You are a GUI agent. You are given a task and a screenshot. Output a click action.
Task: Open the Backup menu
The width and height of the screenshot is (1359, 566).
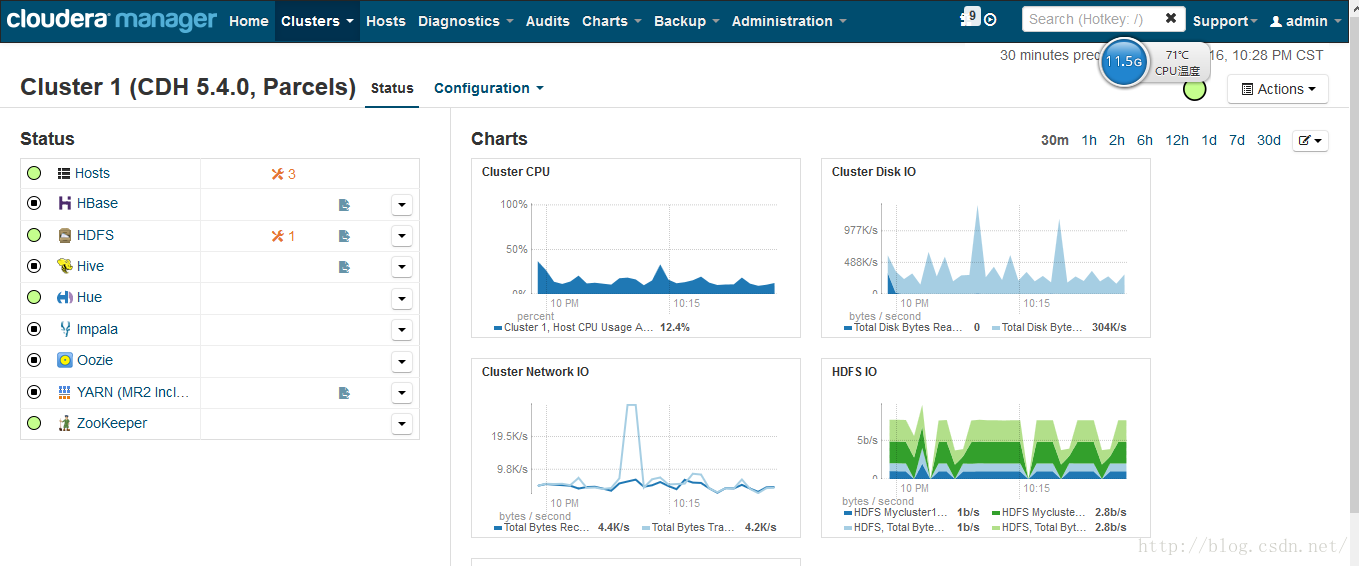click(x=687, y=21)
